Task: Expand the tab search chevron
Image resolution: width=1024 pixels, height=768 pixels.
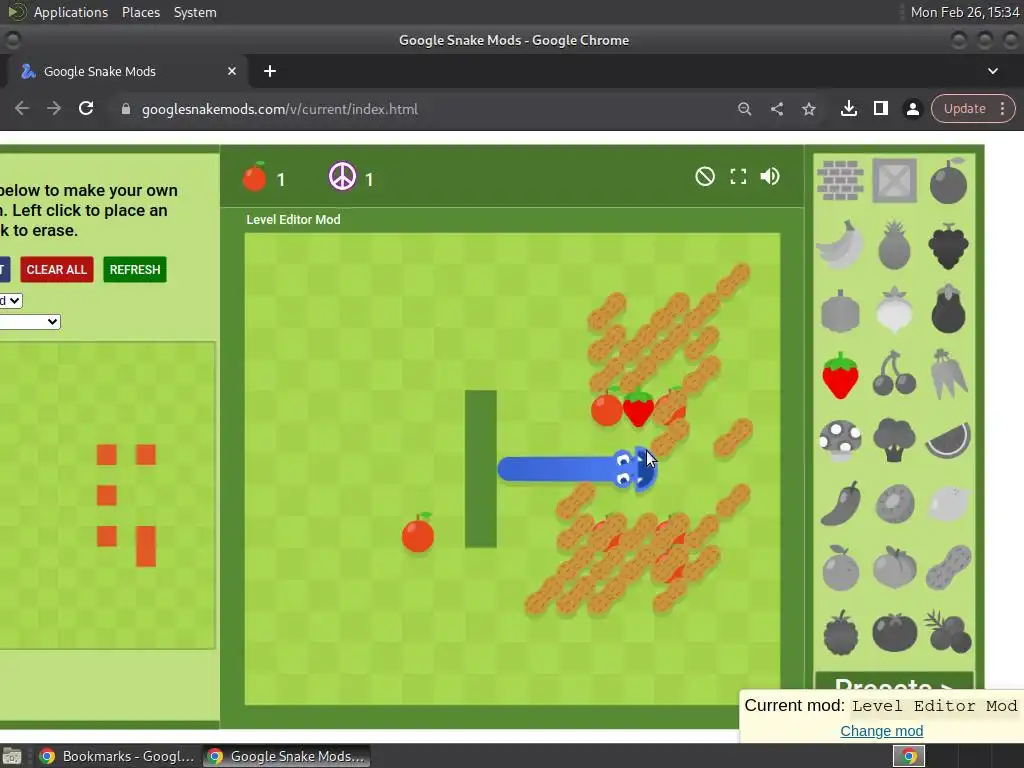Action: [993, 71]
